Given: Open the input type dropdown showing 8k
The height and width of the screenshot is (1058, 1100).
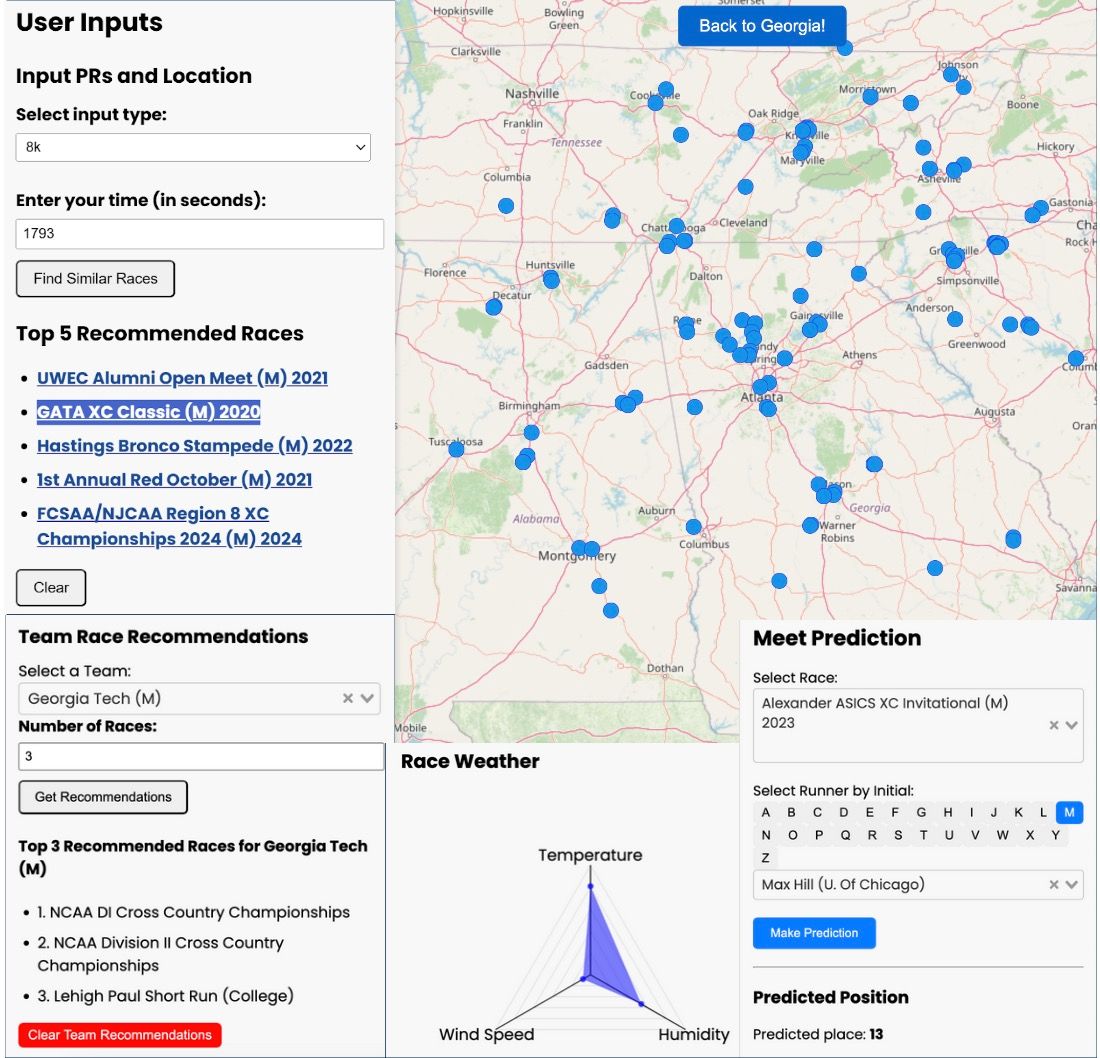Looking at the screenshot, I should (193, 147).
